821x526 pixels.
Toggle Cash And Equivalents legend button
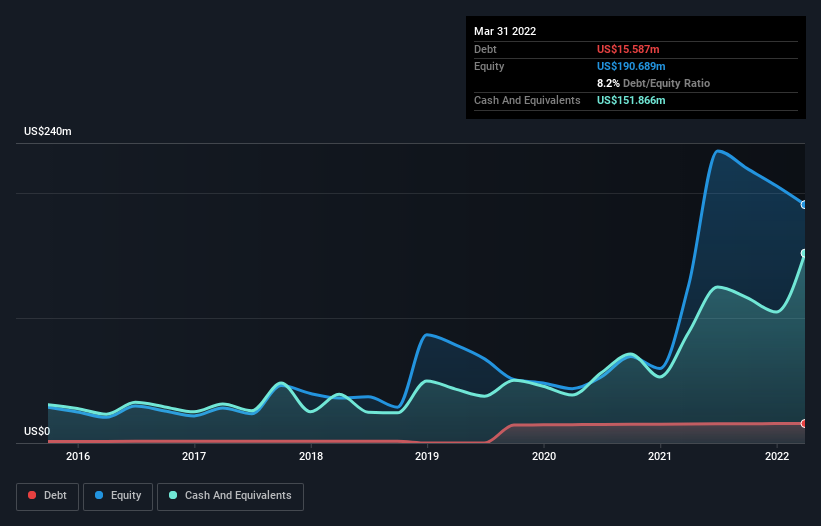(x=230, y=496)
